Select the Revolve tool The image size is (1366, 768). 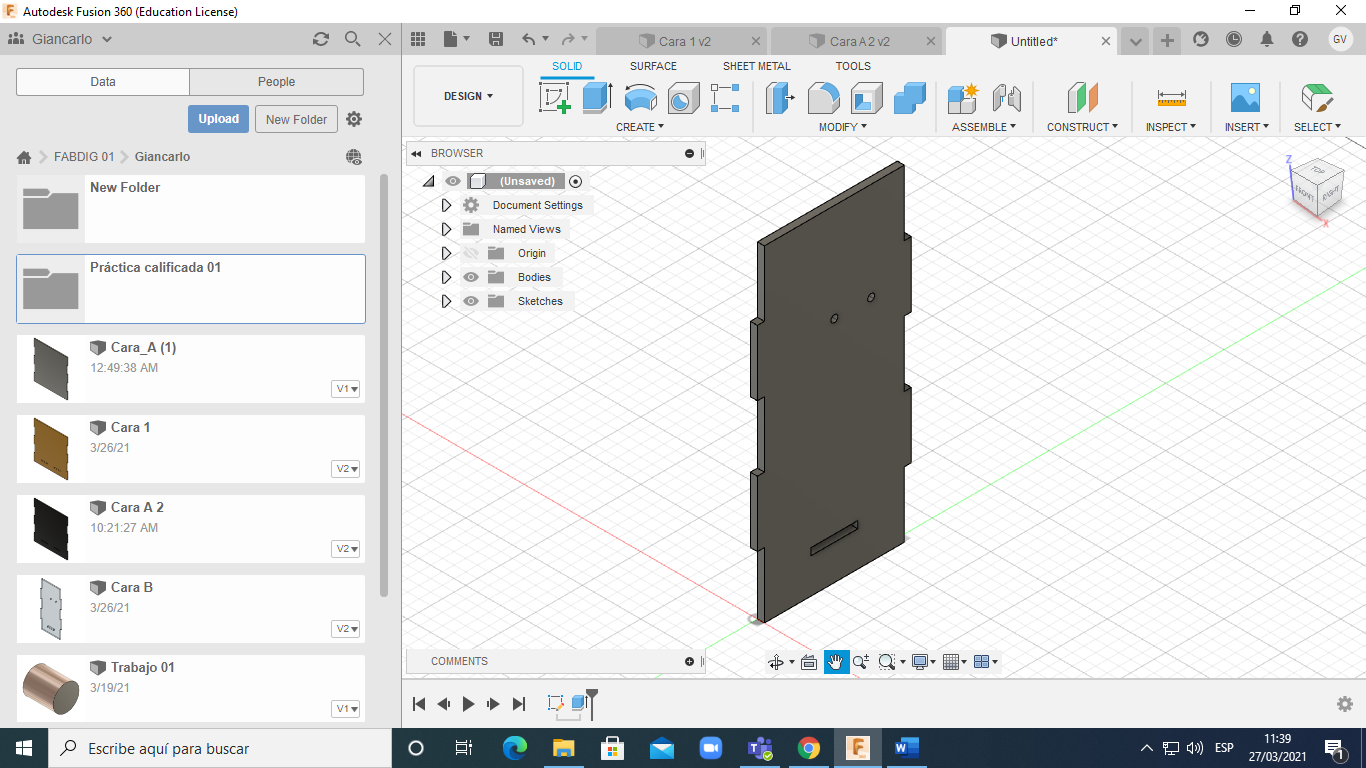point(640,98)
